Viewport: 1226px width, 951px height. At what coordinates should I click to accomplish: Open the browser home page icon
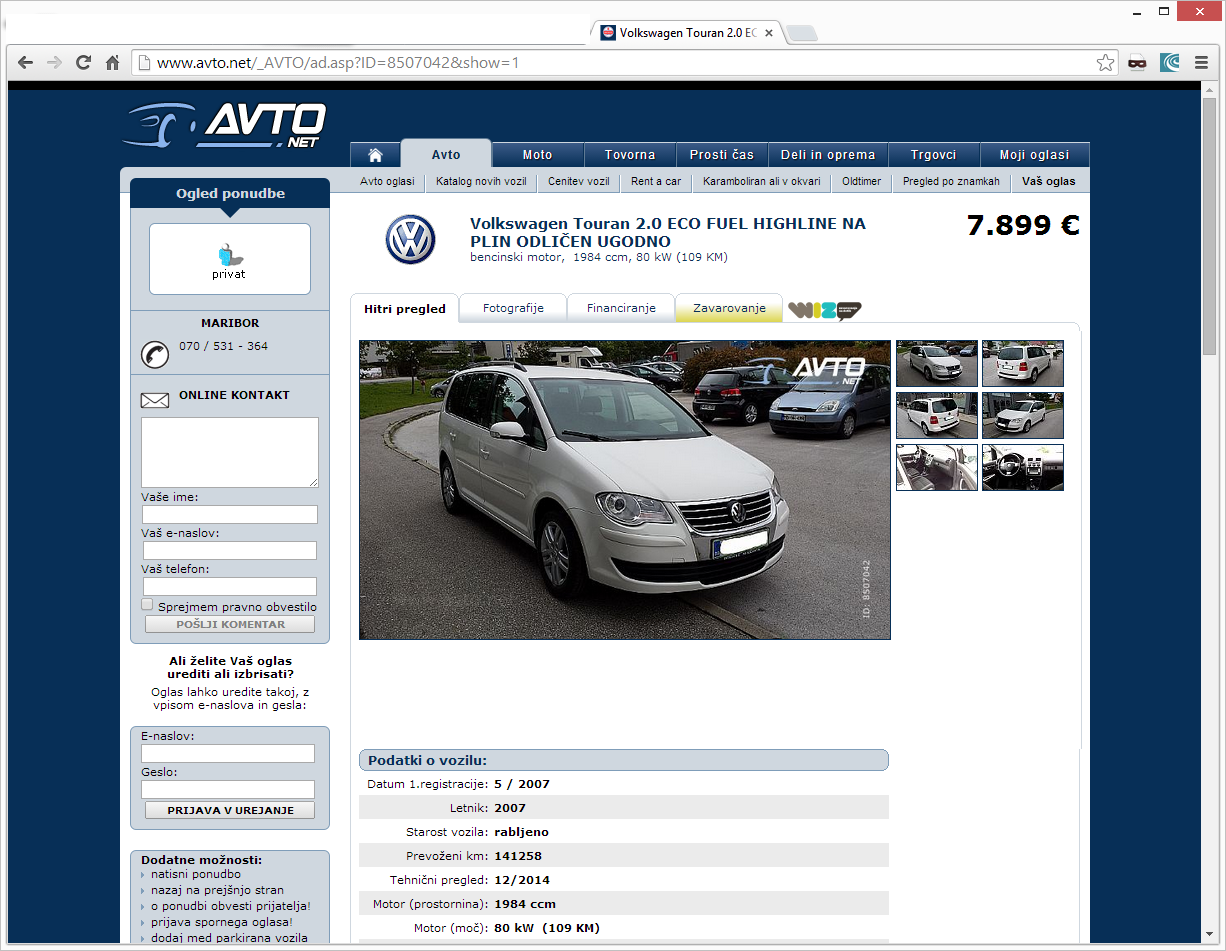coord(113,63)
